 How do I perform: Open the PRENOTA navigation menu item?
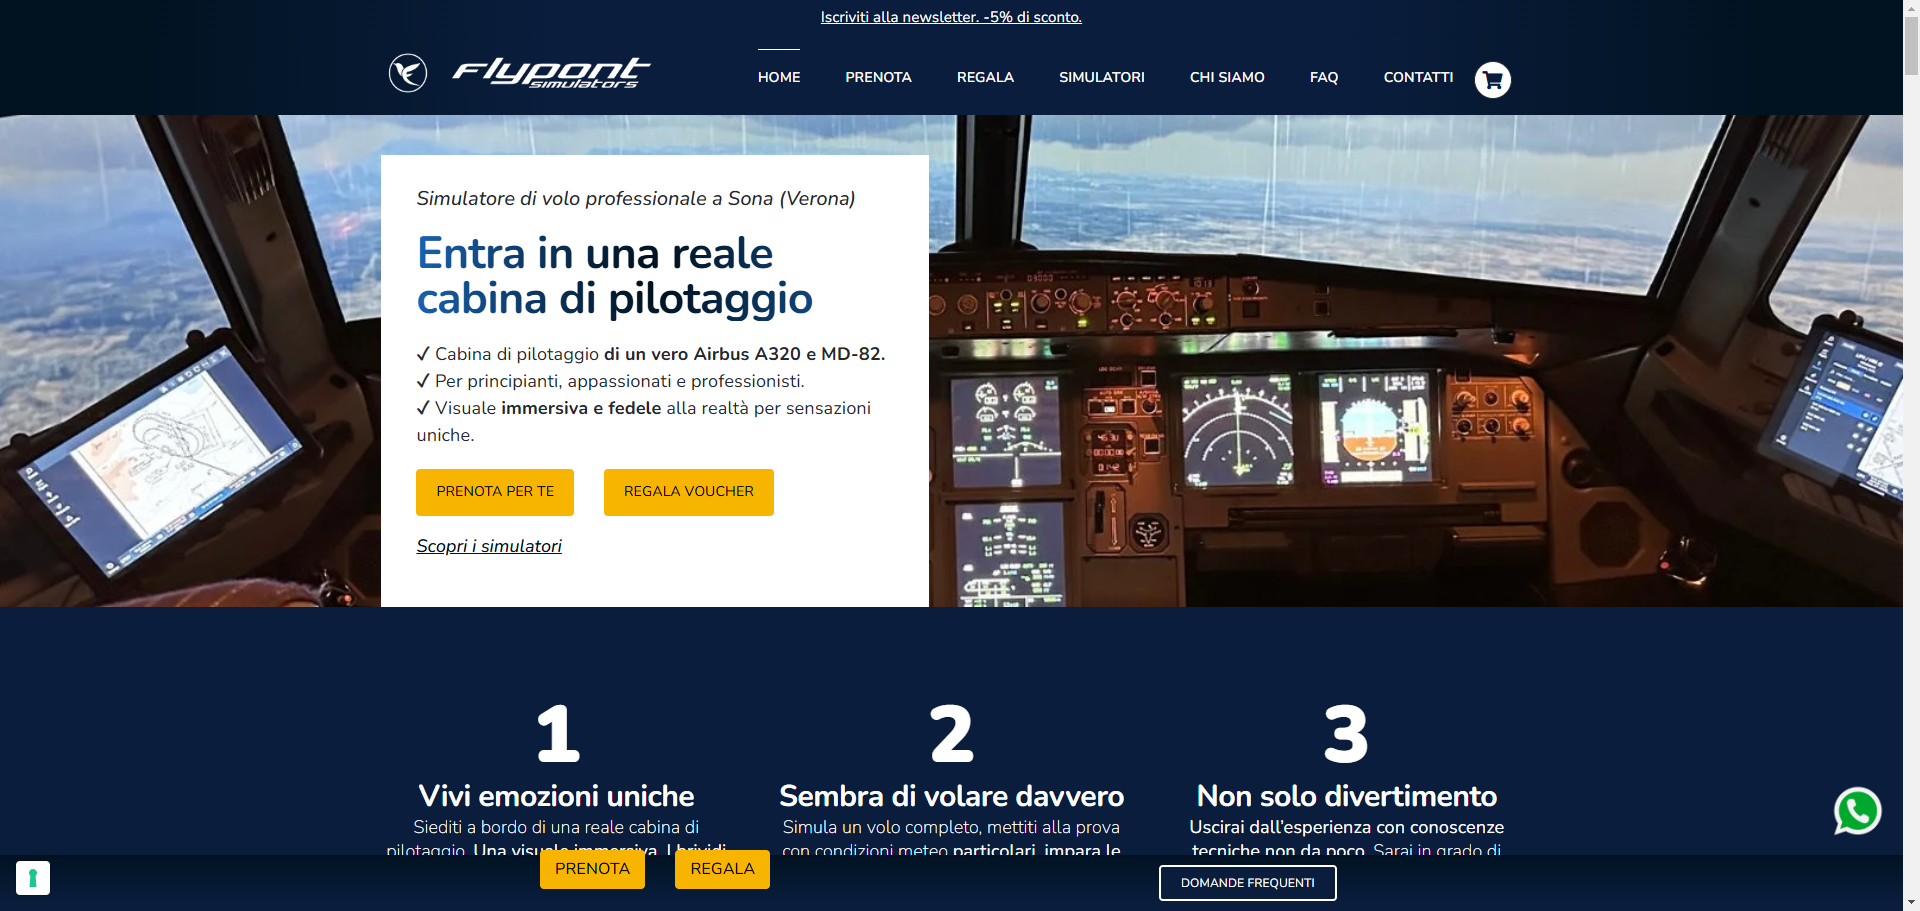878,77
